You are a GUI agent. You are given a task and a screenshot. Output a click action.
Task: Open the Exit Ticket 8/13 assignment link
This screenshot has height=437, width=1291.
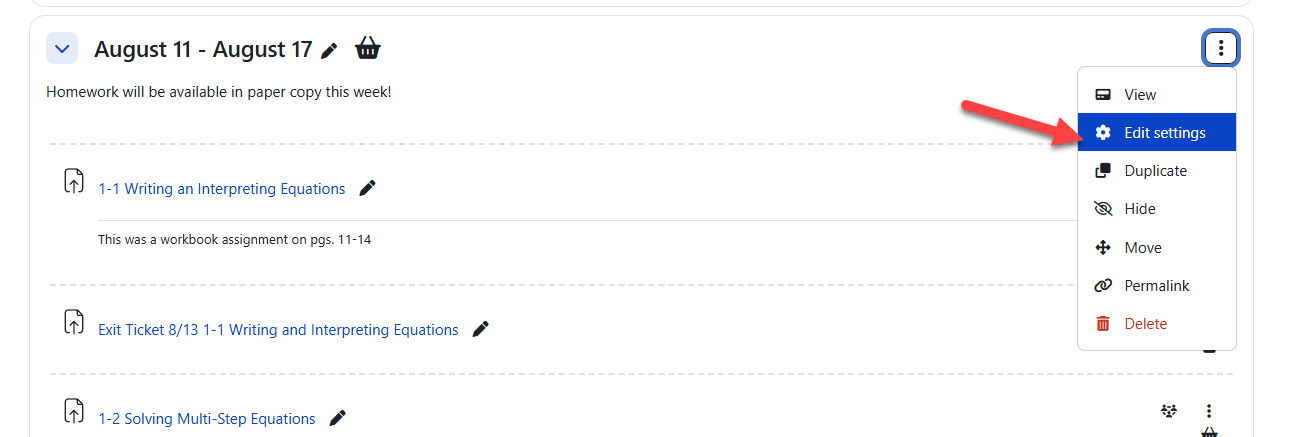tap(278, 330)
